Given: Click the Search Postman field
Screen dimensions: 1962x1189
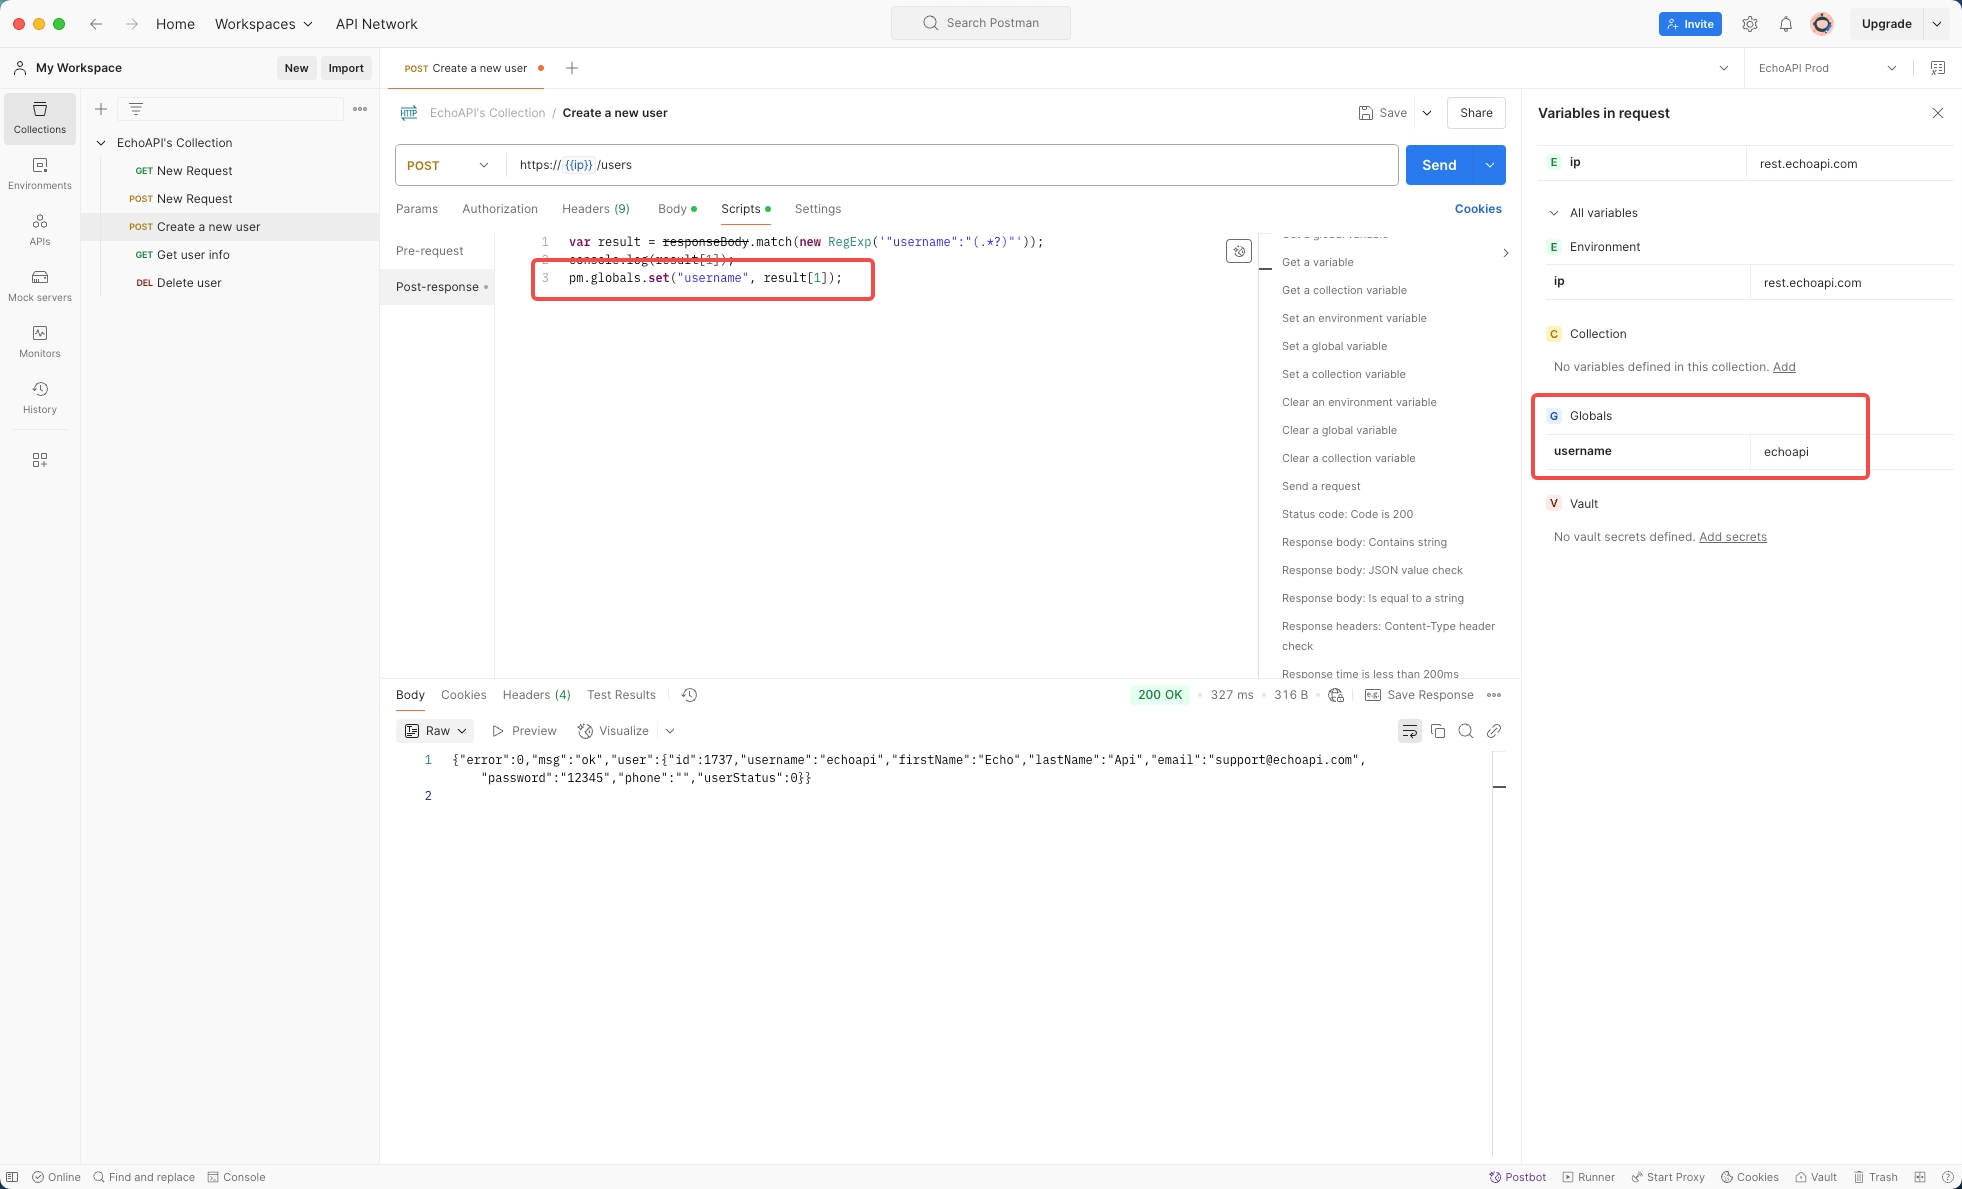Looking at the screenshot, I should click(981, 23).
